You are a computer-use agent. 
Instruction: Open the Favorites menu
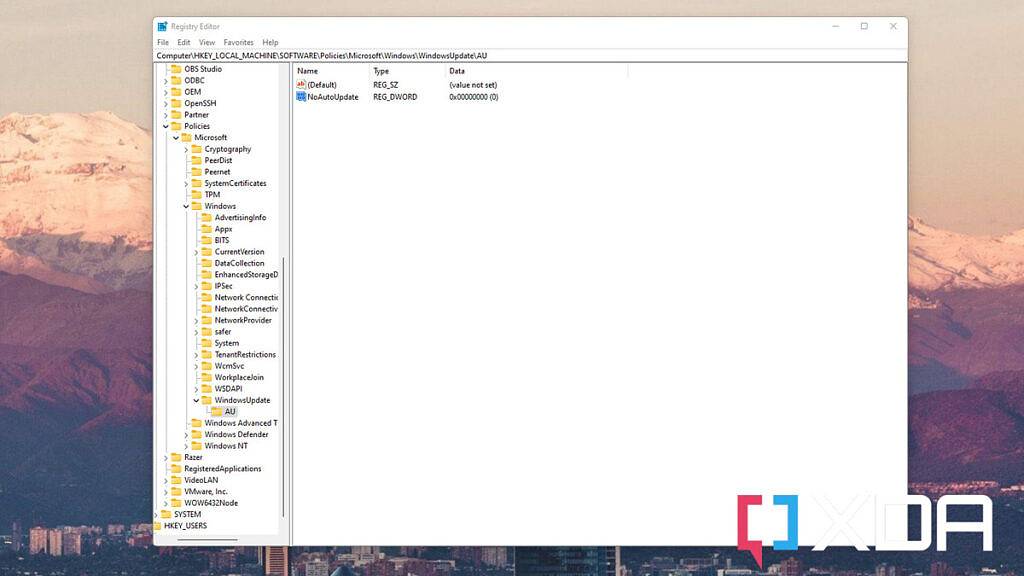pyautogui.click(x=238, y=42)
